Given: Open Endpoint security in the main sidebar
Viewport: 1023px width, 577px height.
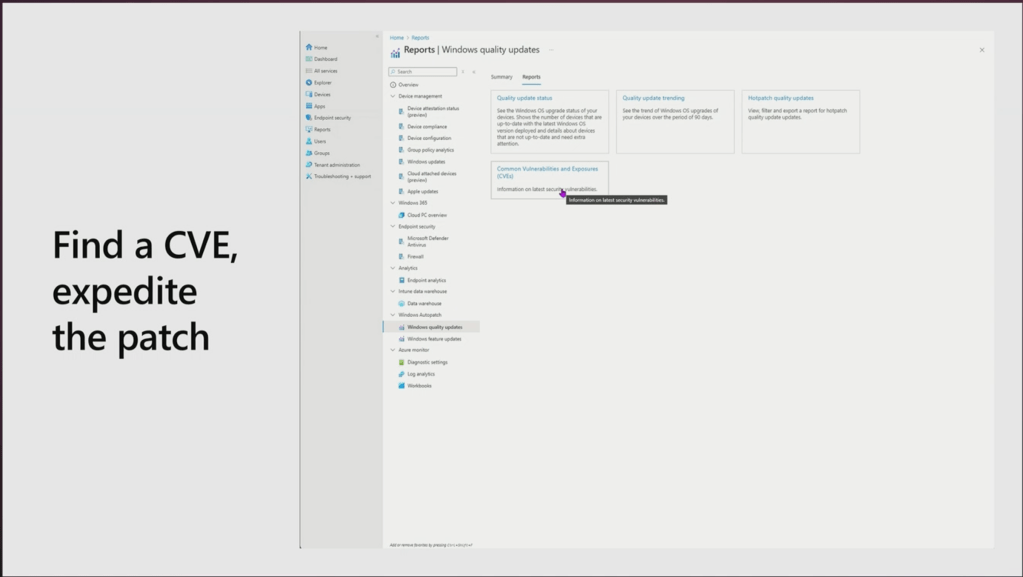Looking at the screenshot, I should [x=332, y=118].
